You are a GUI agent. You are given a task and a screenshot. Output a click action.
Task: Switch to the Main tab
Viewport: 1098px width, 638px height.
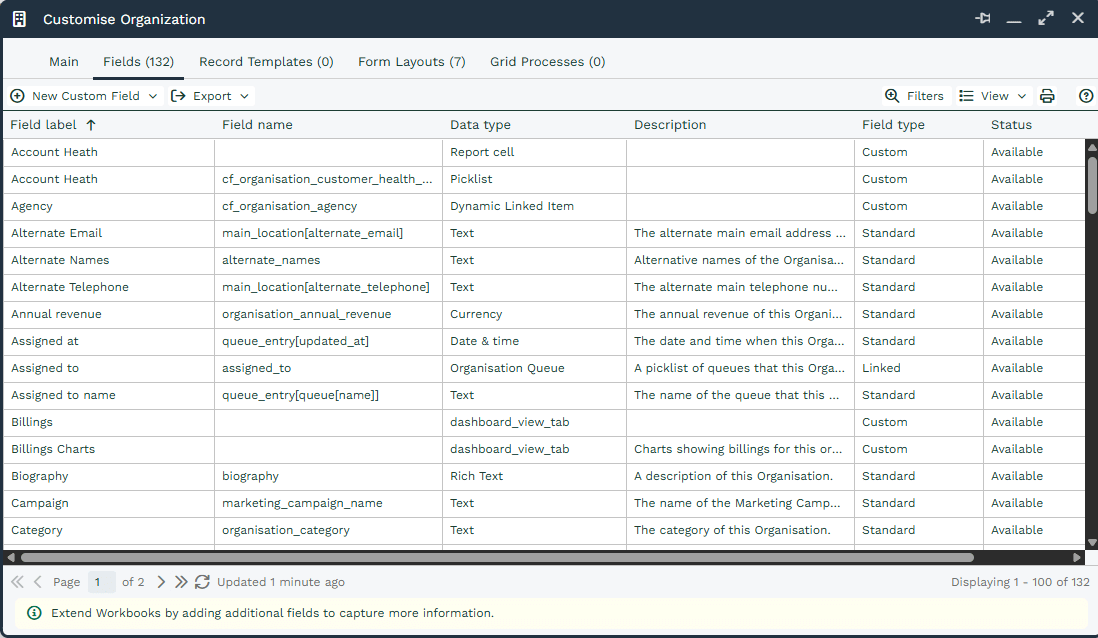(x=64, y=62)
